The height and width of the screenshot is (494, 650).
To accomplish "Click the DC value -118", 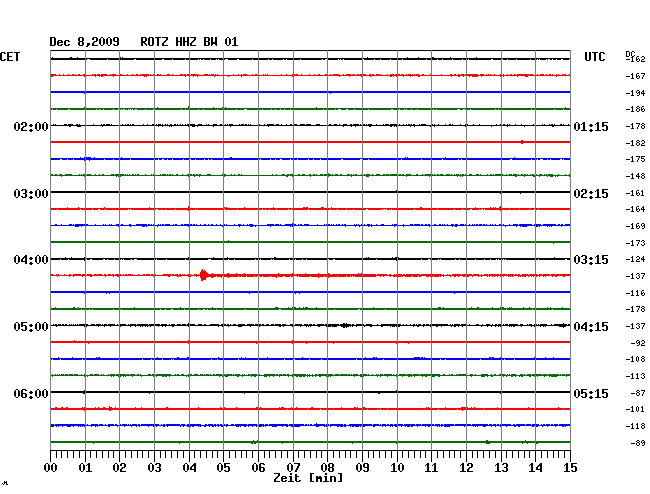I will [x=635, y=426].
